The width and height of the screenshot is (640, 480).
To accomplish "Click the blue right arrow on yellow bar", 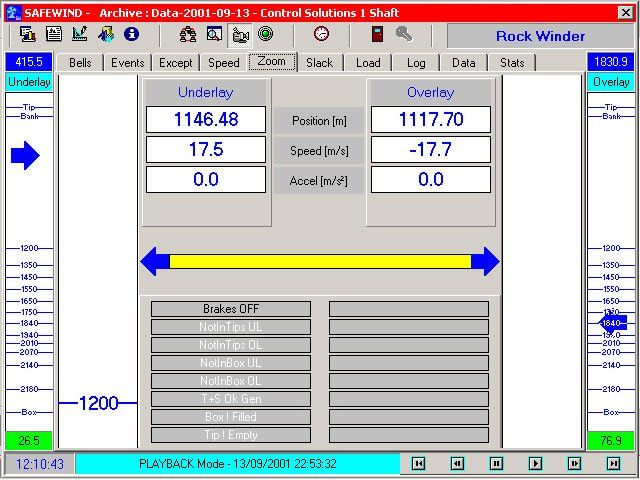I will 486,262.
